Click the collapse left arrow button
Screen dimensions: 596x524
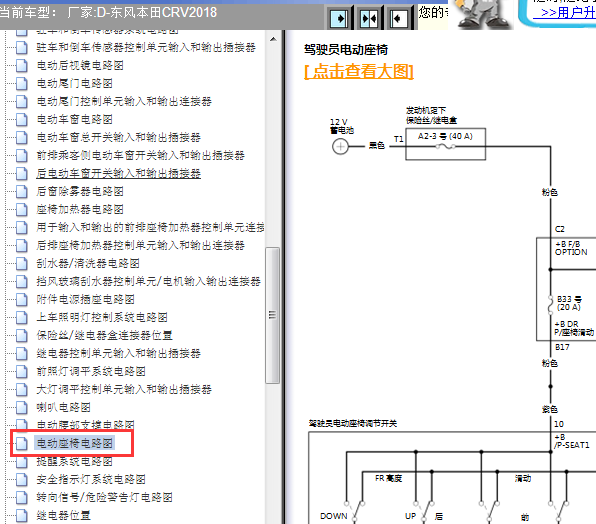pyautogui.click(x=398, y=19)
